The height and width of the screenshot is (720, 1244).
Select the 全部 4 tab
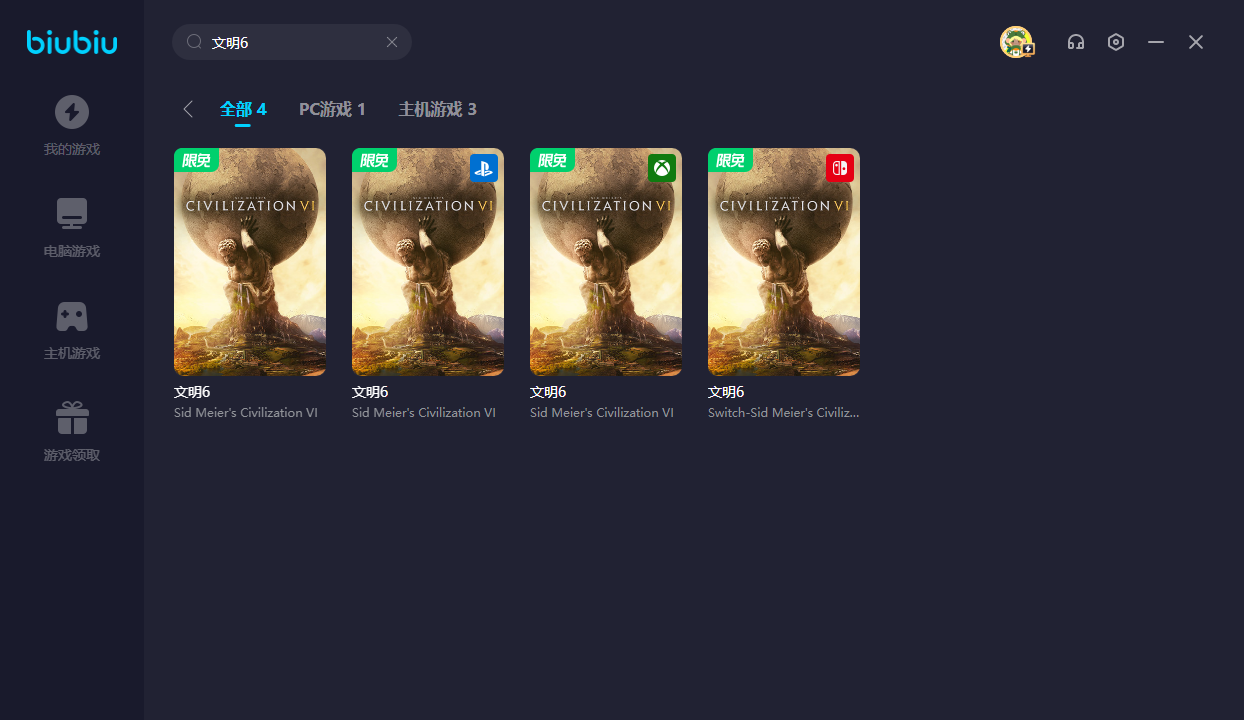243,109
